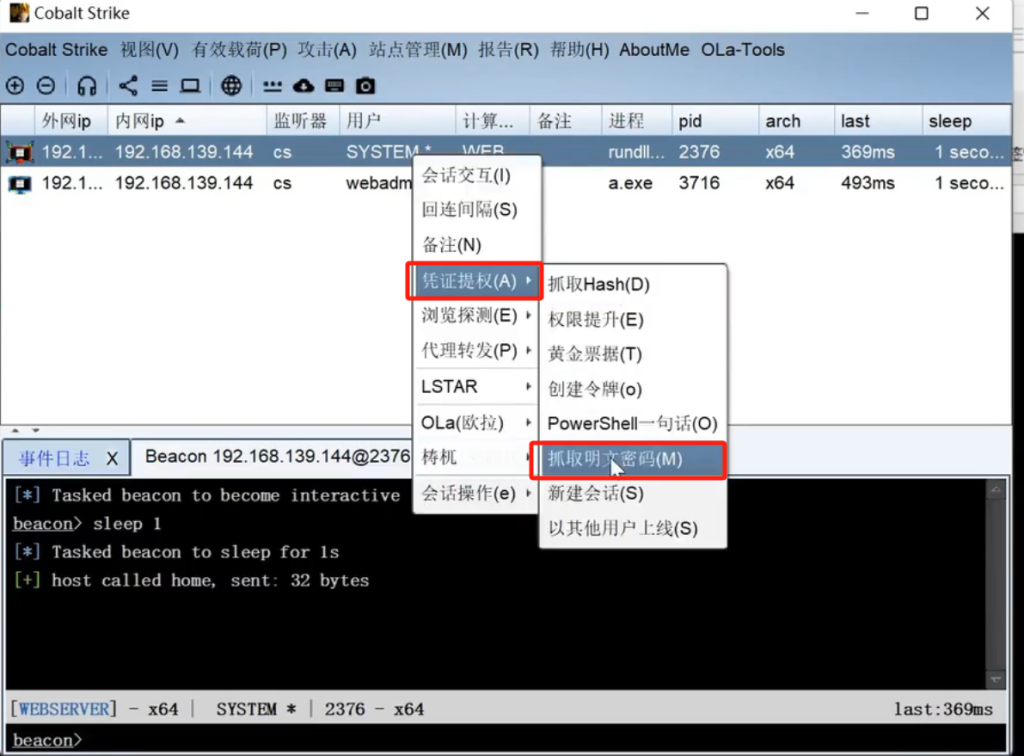The width and height of the screenshot is (1024, 756).
Task: Sort by the pid column header
Action: pyautogui.click(x=715, y=121)
